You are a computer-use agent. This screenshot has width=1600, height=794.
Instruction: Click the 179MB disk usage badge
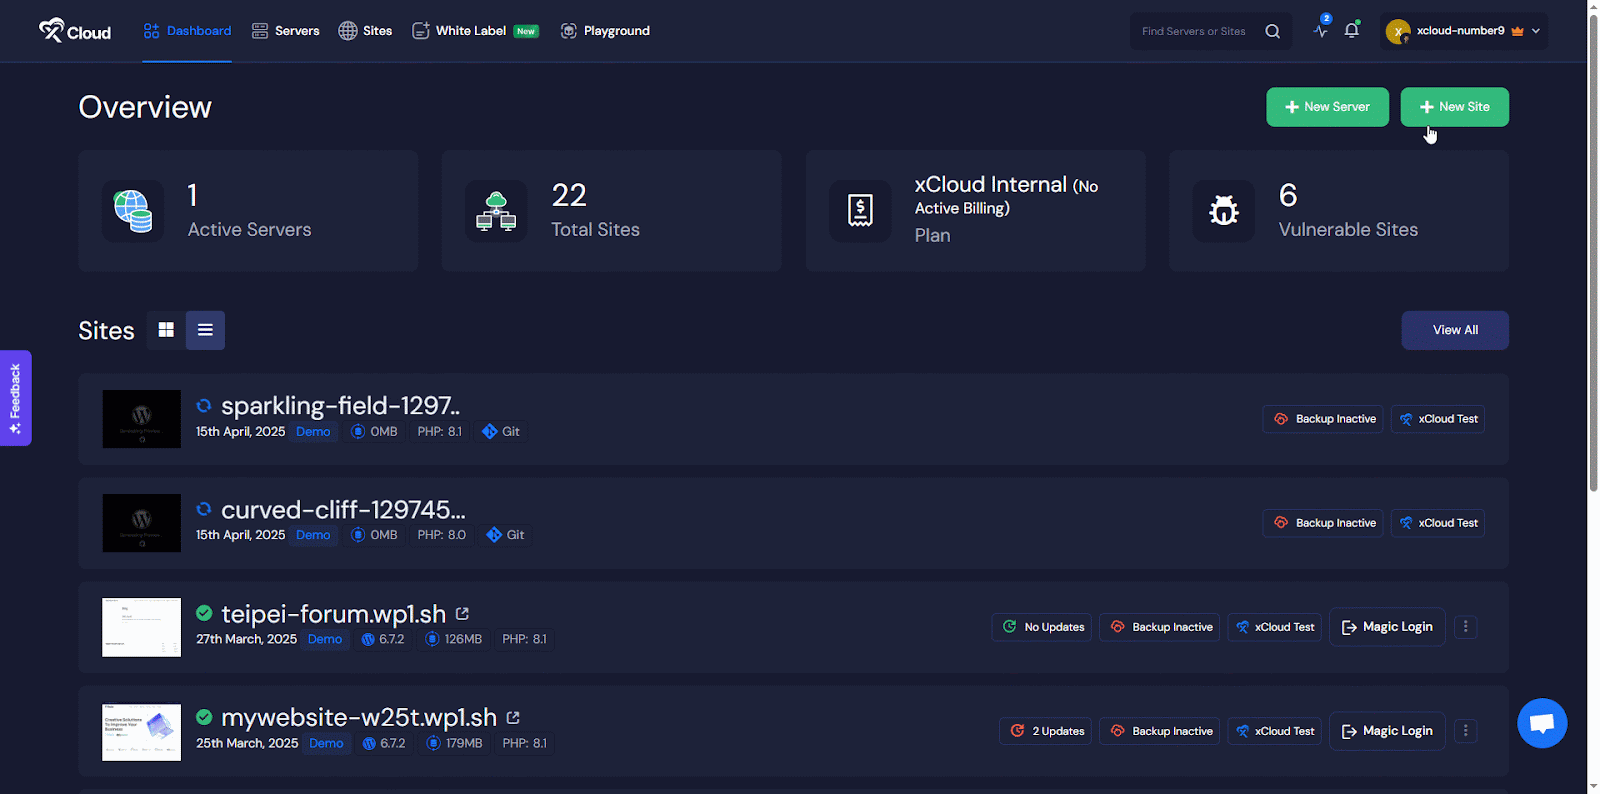(454, 743)
